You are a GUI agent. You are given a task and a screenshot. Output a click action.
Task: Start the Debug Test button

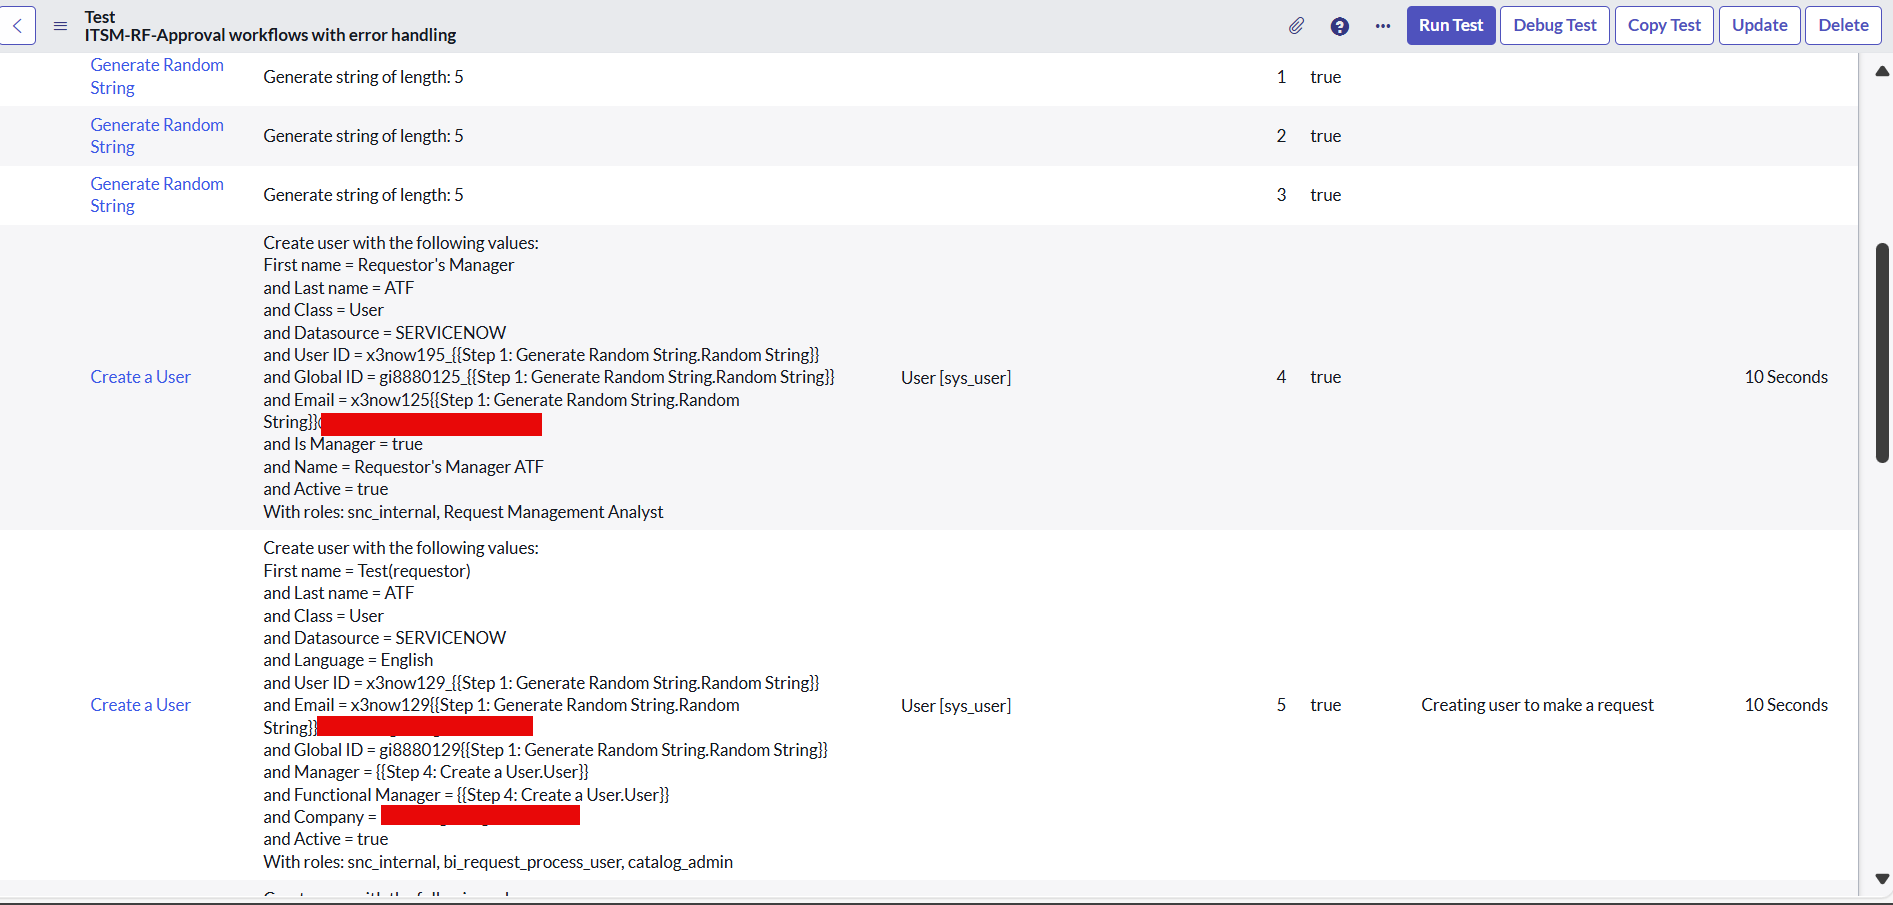click(x=1555, y=26)
